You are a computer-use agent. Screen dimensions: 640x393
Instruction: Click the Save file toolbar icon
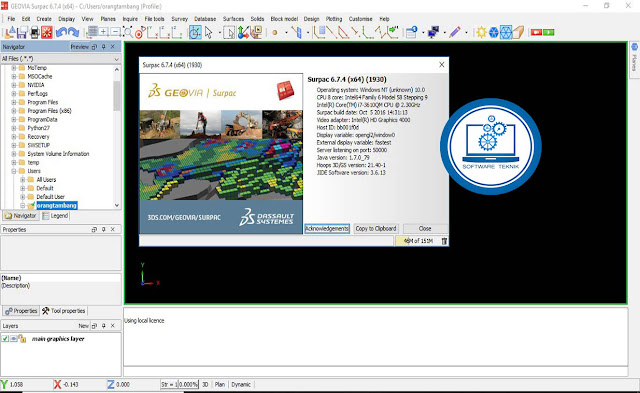23,32
